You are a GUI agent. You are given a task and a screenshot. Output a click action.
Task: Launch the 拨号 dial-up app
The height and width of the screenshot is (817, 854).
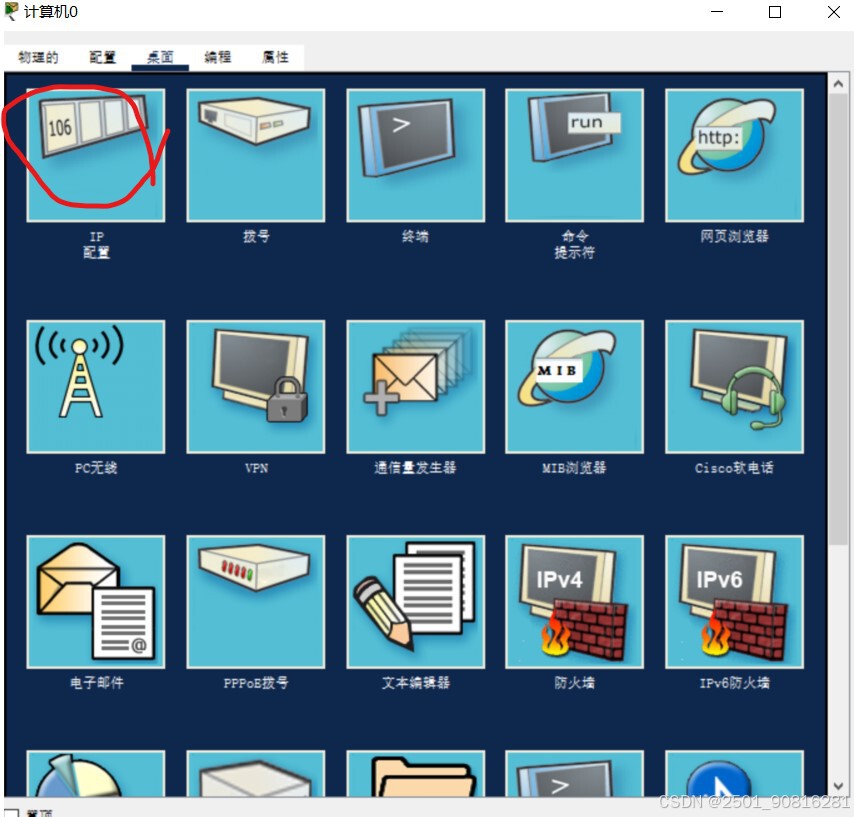(x=255, y=155)
